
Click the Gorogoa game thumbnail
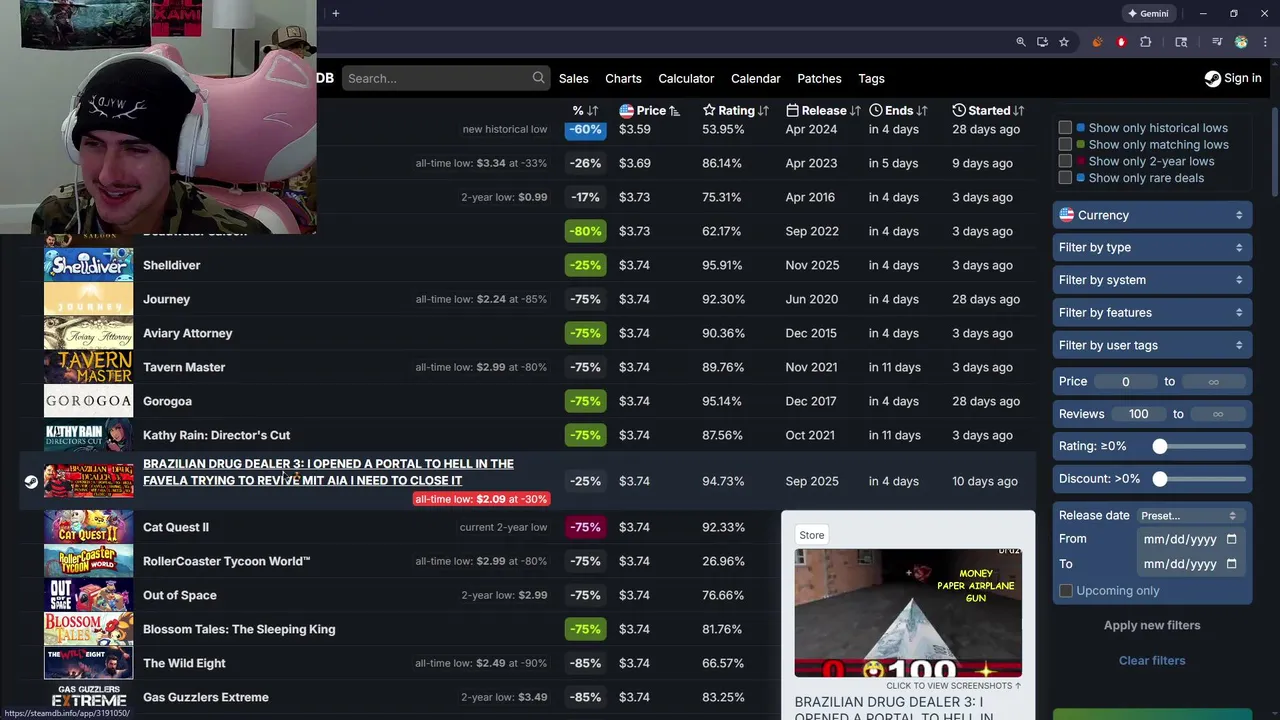[88, 401]
